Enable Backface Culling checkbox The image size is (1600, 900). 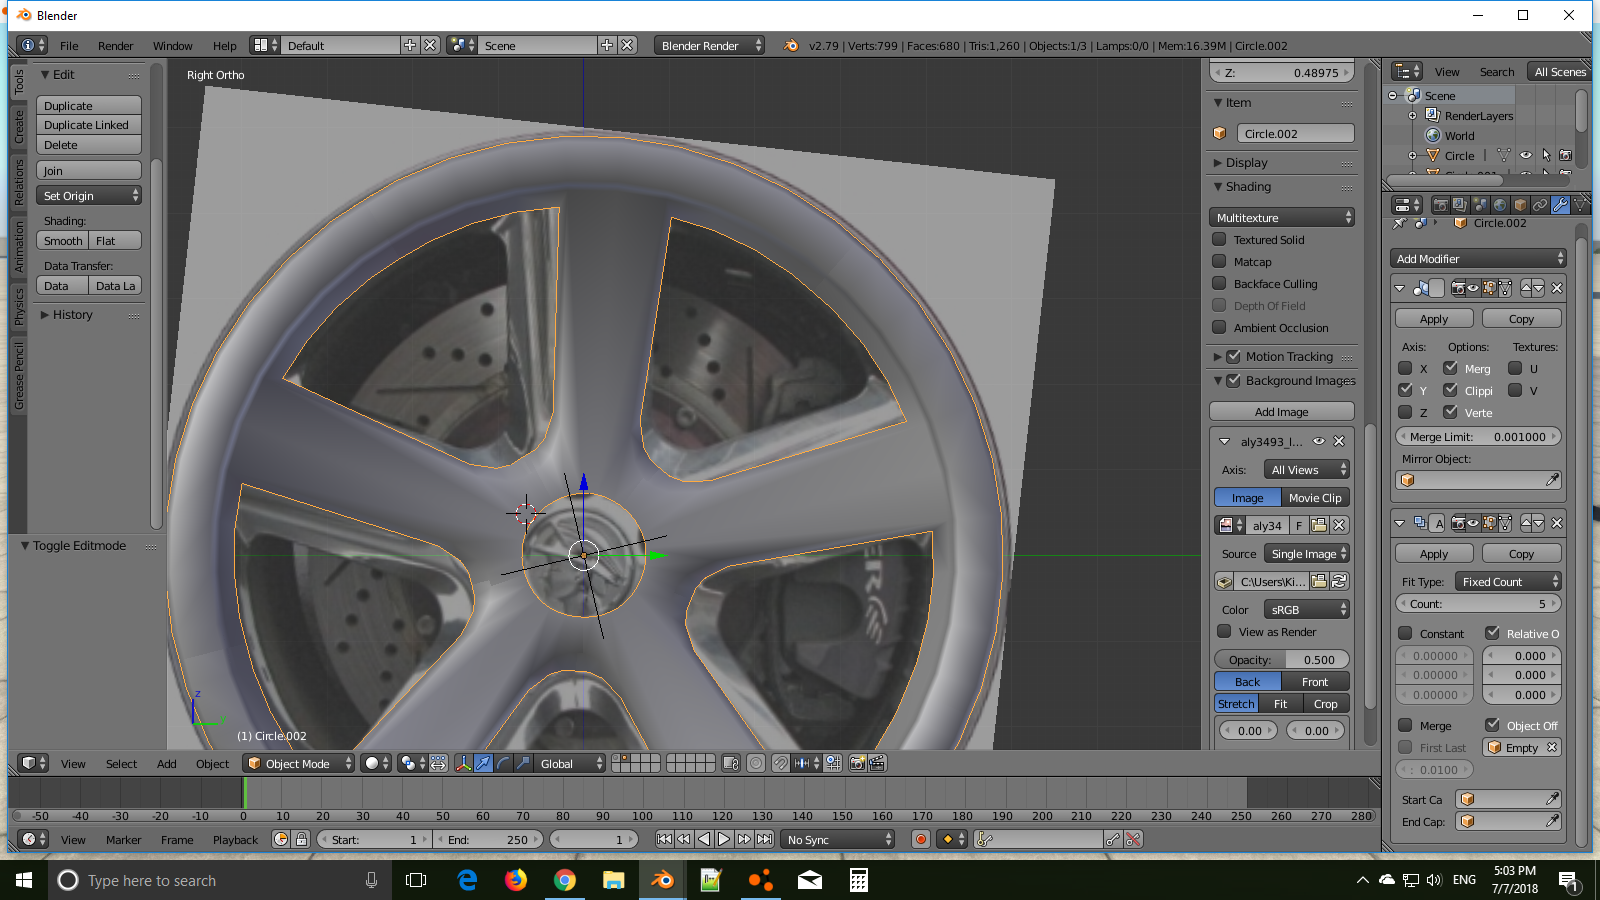tap(1219, 283)
